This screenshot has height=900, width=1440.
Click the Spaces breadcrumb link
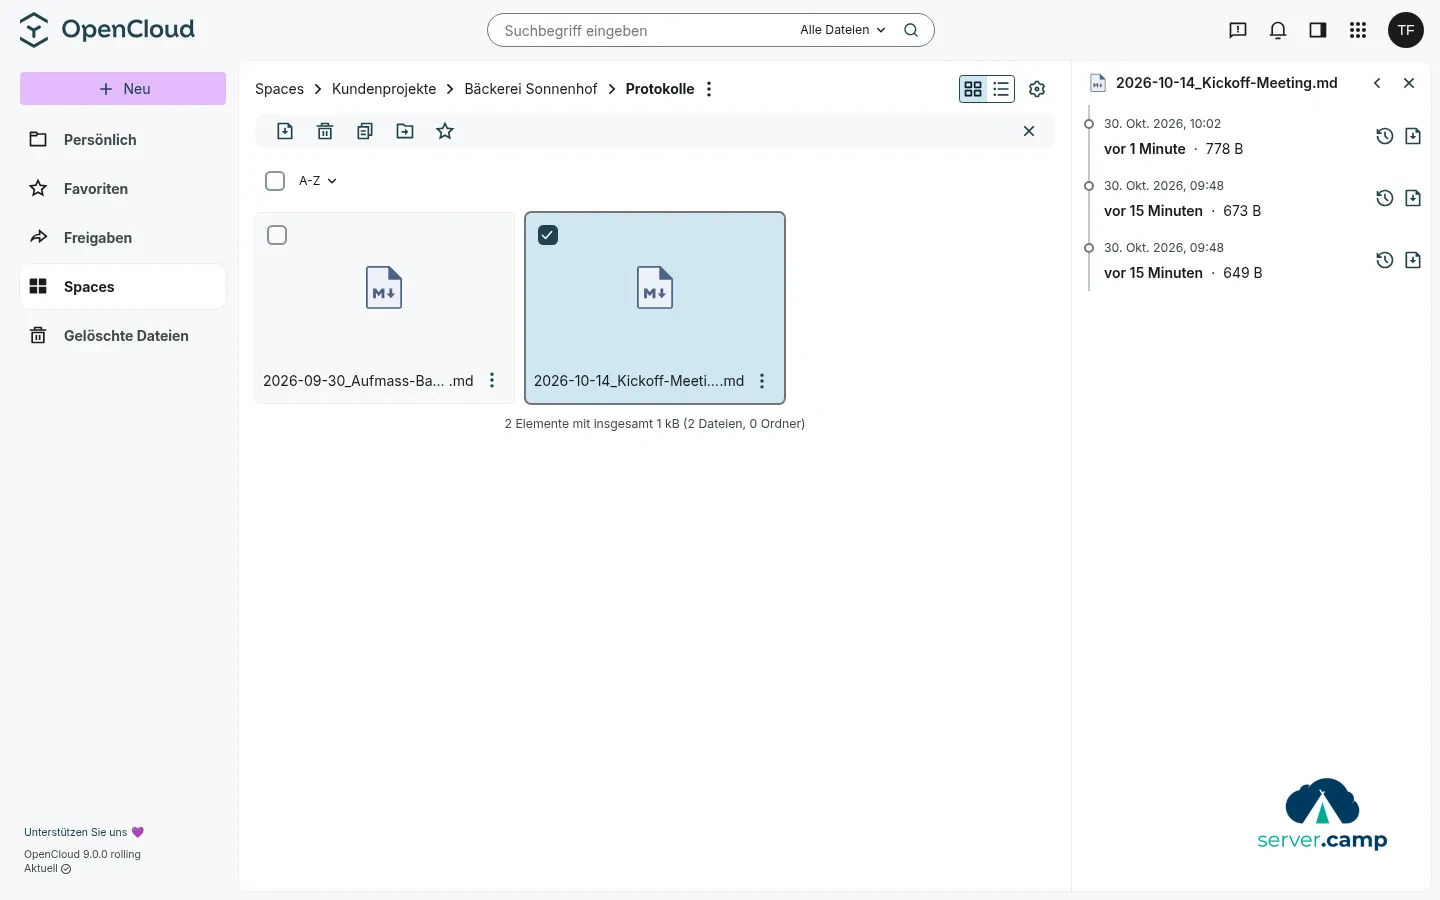tap(279, 89)
